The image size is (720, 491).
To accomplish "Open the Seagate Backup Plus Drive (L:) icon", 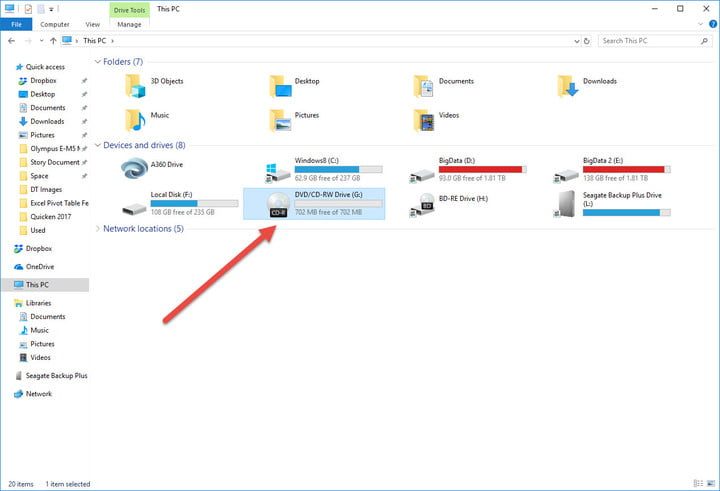I will pyautogui.click(x=565, y=205).
